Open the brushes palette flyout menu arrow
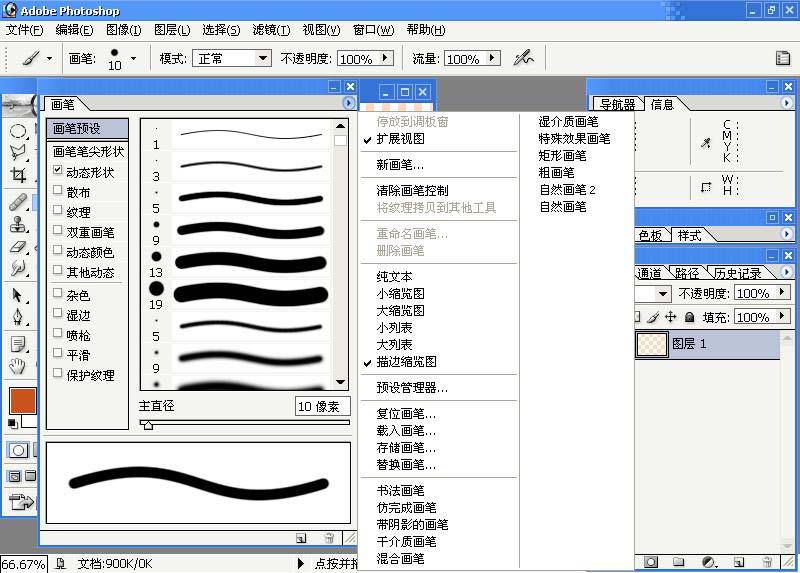 click(x=348, y=103)
